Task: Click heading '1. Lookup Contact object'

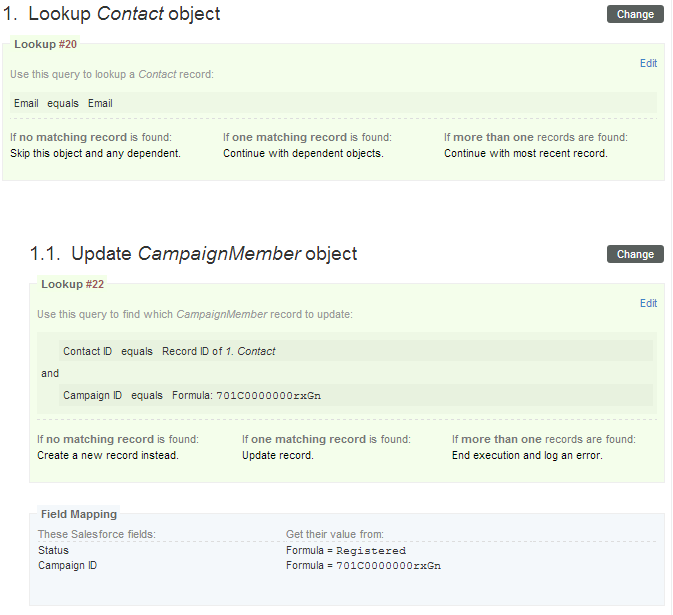Action: click(112, 14)
